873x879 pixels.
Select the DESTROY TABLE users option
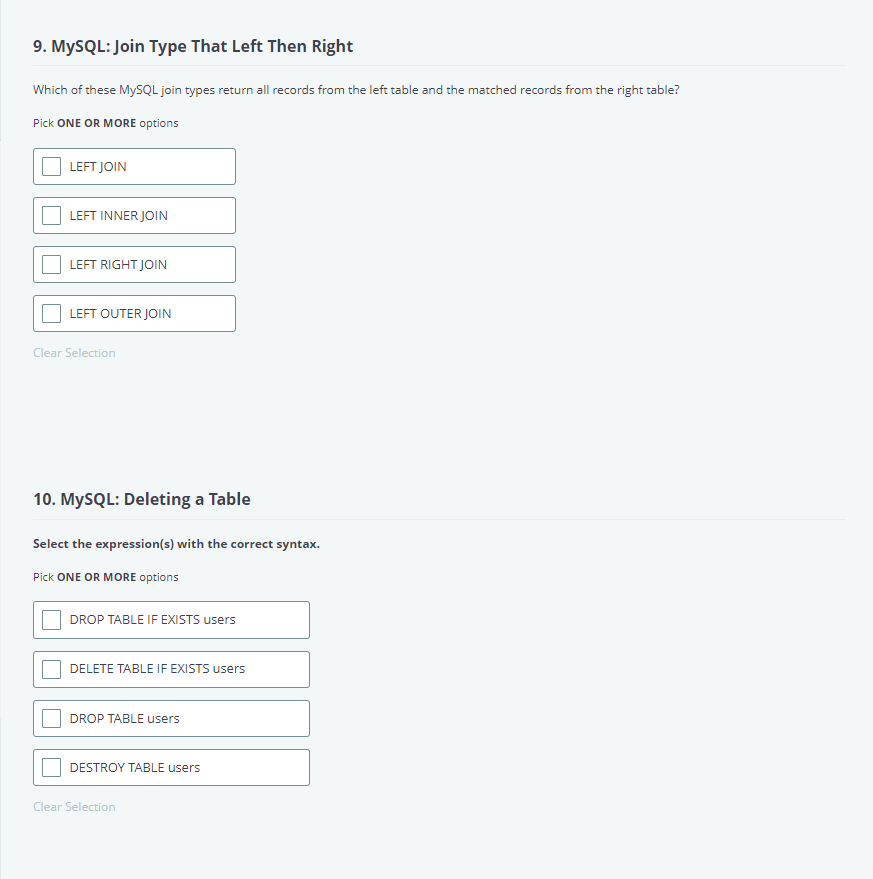click(170, 767)
